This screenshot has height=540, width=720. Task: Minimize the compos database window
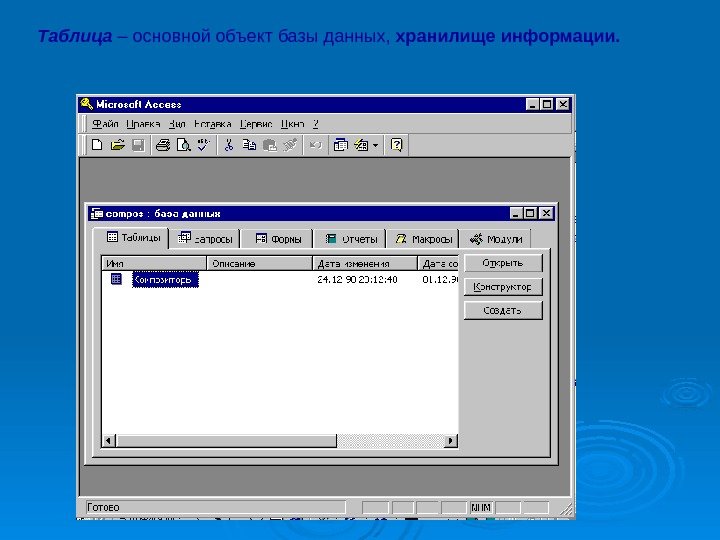tap(516, 213)
